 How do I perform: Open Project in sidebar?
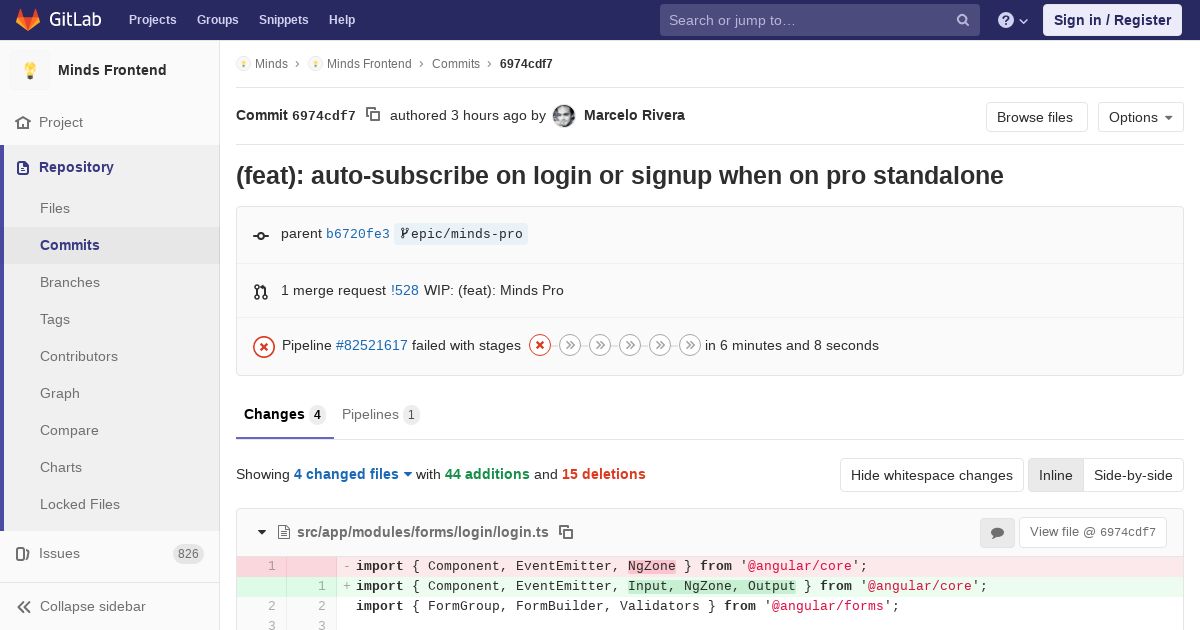[x=110, y=122]
